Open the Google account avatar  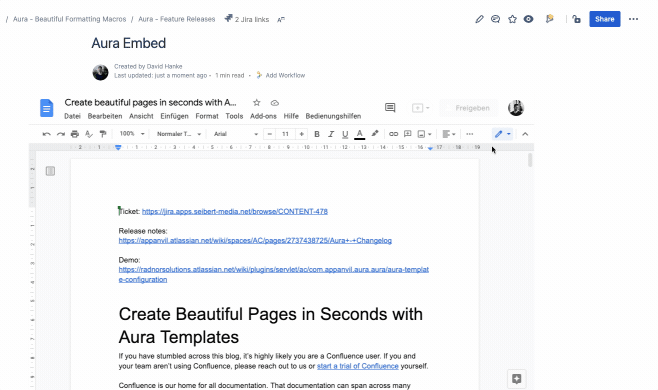click(516, 108)
